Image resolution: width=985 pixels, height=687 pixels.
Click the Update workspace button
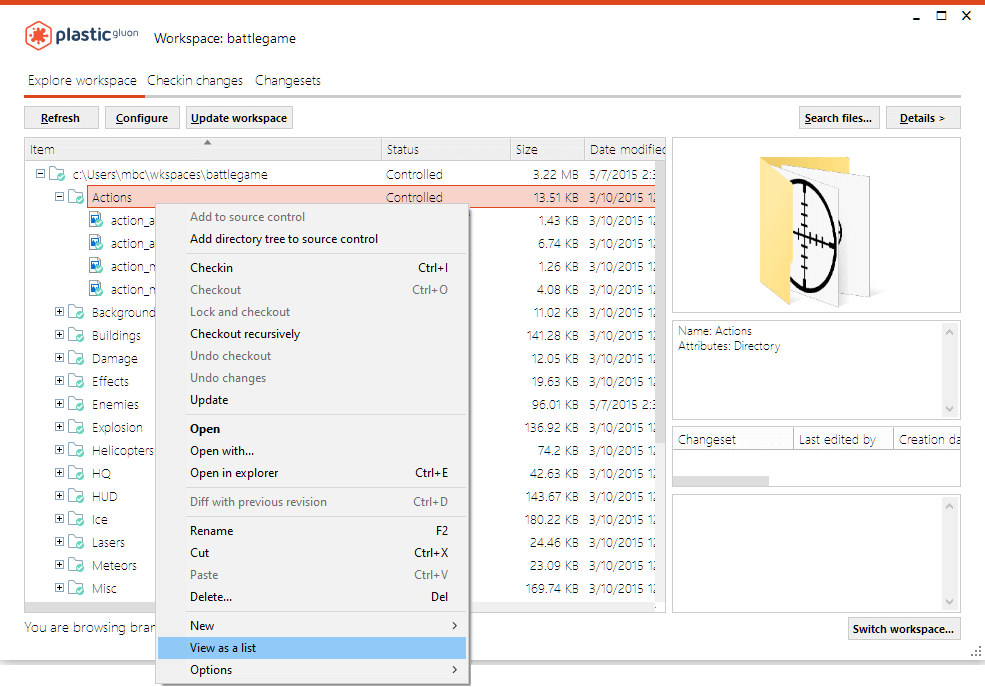[239, 117]
